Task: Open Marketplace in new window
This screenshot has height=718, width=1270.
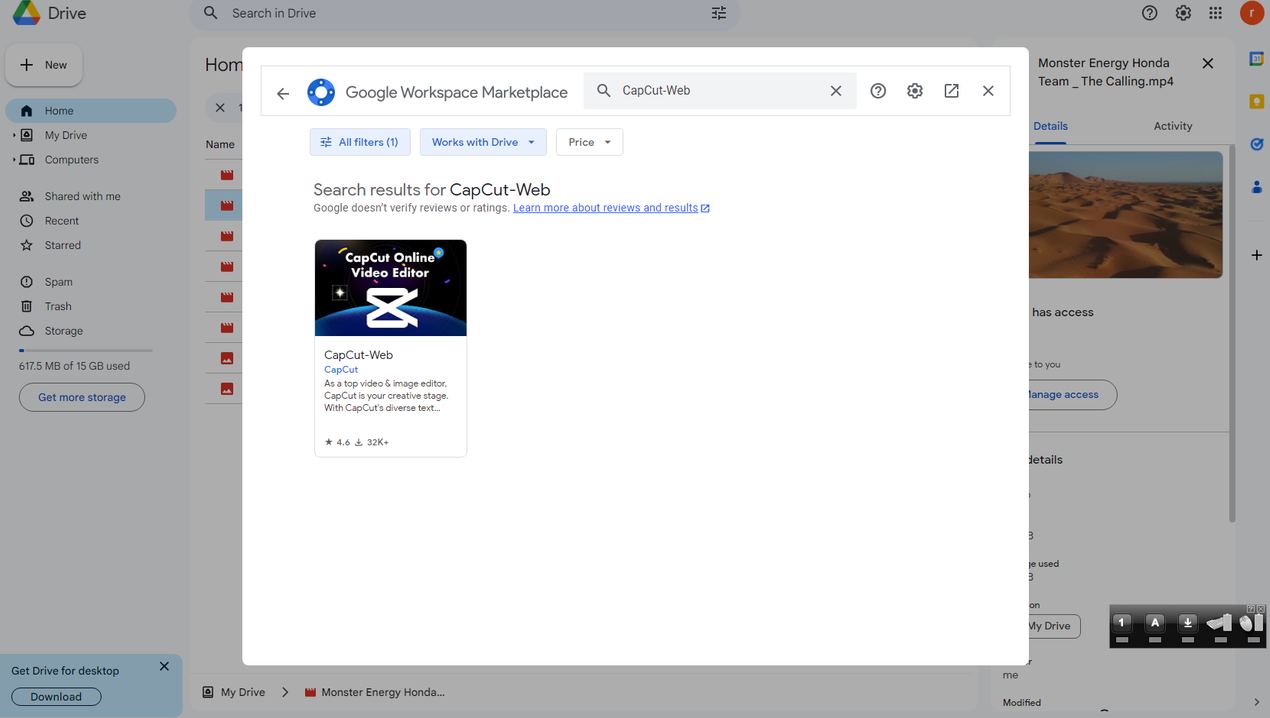Action: (x=951, y=91)
